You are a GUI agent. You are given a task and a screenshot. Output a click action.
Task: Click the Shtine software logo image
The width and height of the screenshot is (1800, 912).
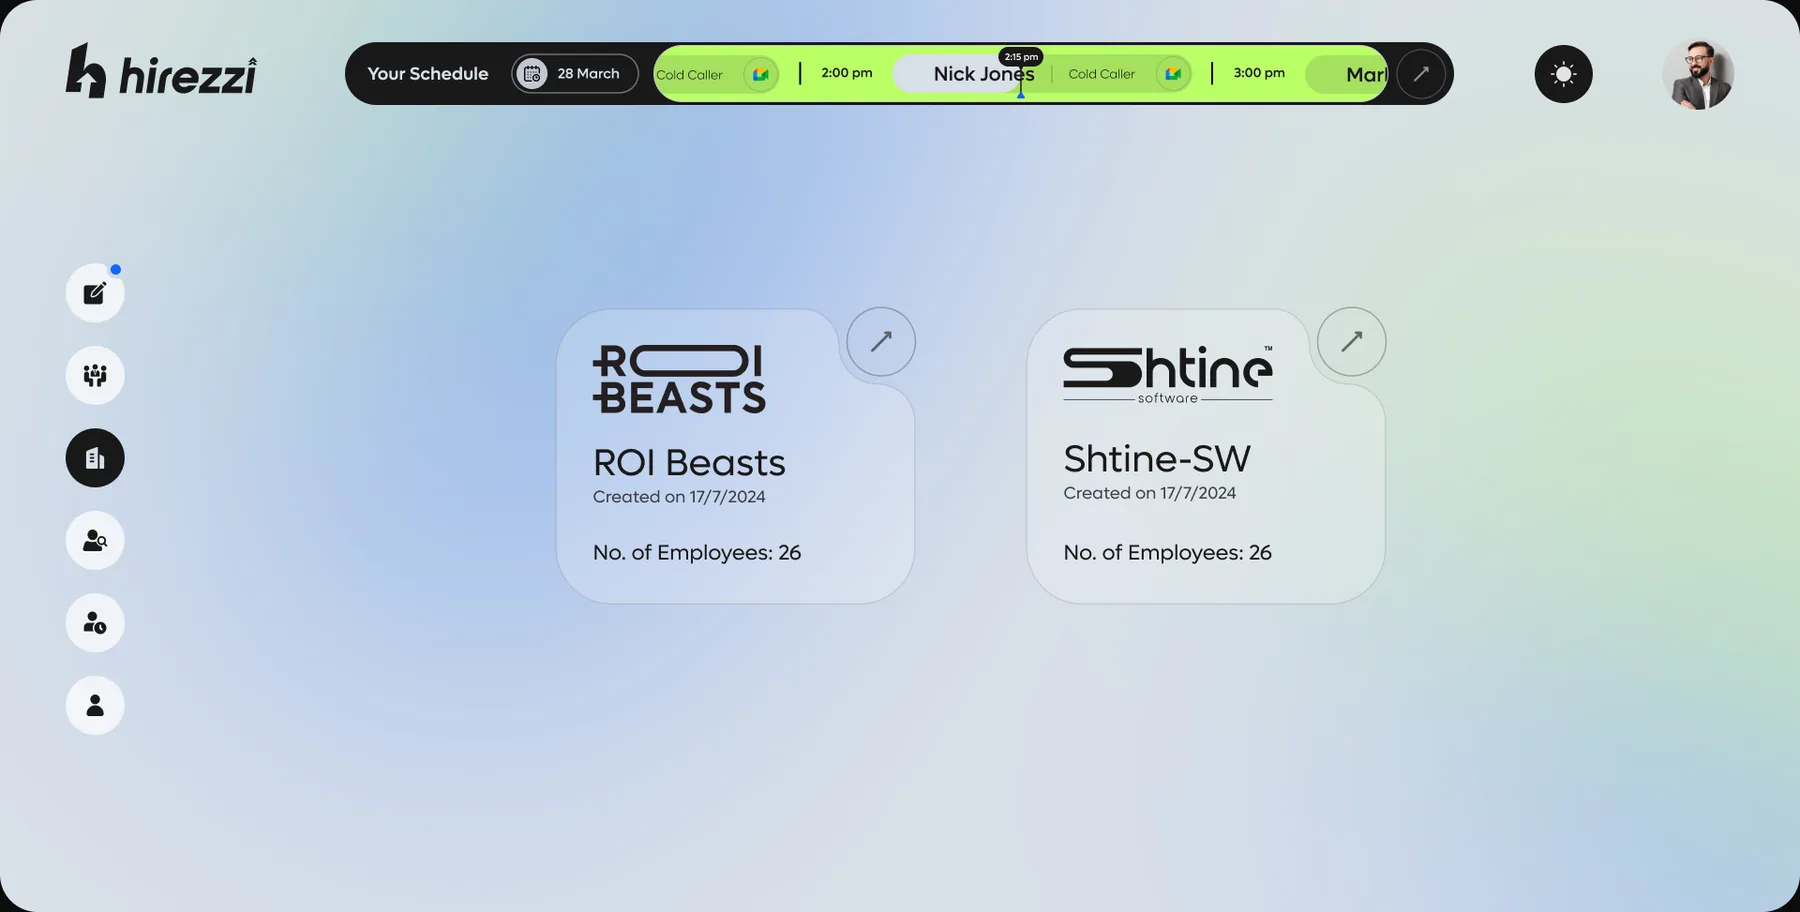[1168, 374]
